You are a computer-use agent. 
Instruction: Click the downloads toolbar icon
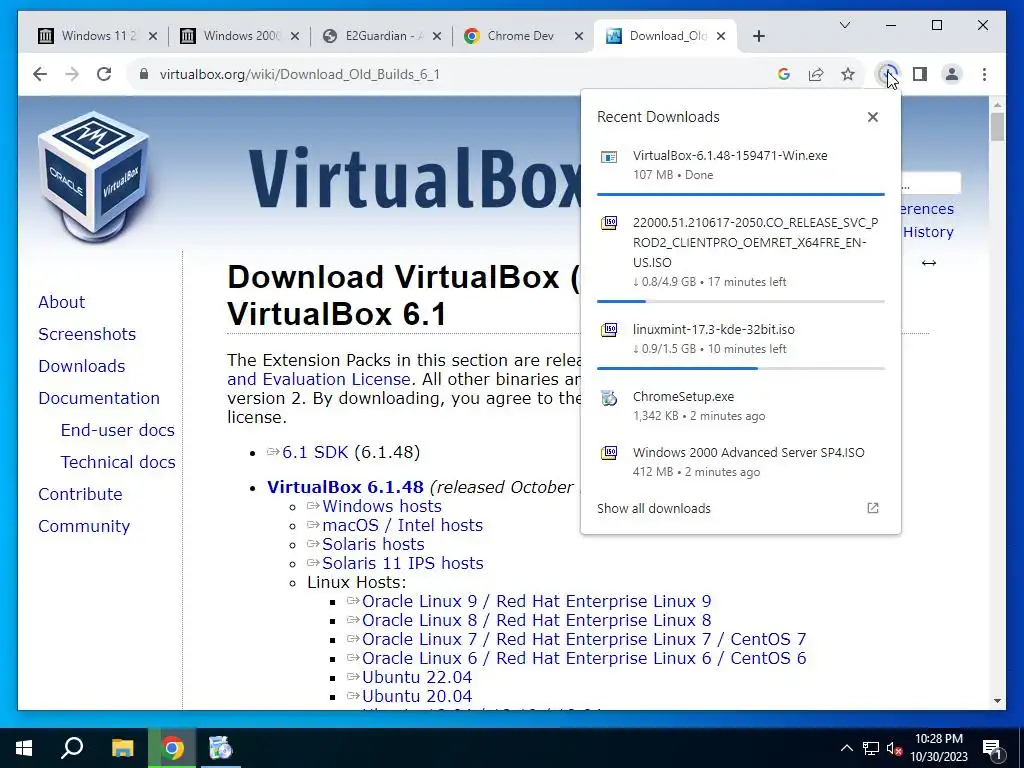pos(888,74)
